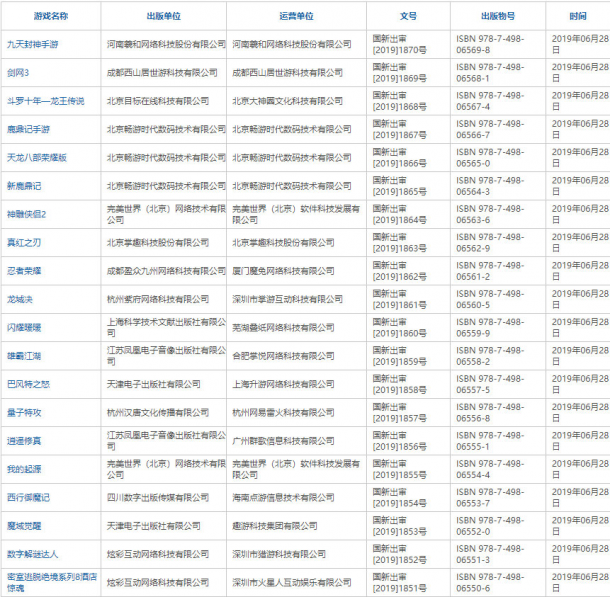610x597 pixels.
Task: Select operator 合肥掌悦网络科技有限公司
Action: (x=283, y=356)
